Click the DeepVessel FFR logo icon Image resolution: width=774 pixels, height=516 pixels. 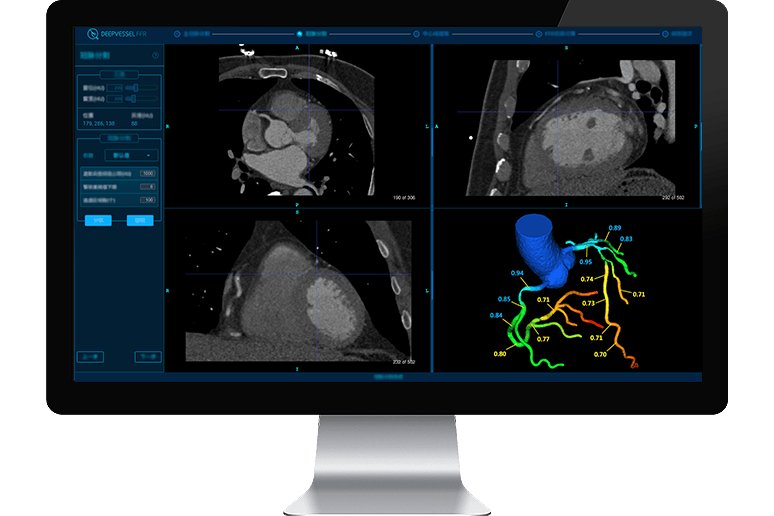point(92,34)
